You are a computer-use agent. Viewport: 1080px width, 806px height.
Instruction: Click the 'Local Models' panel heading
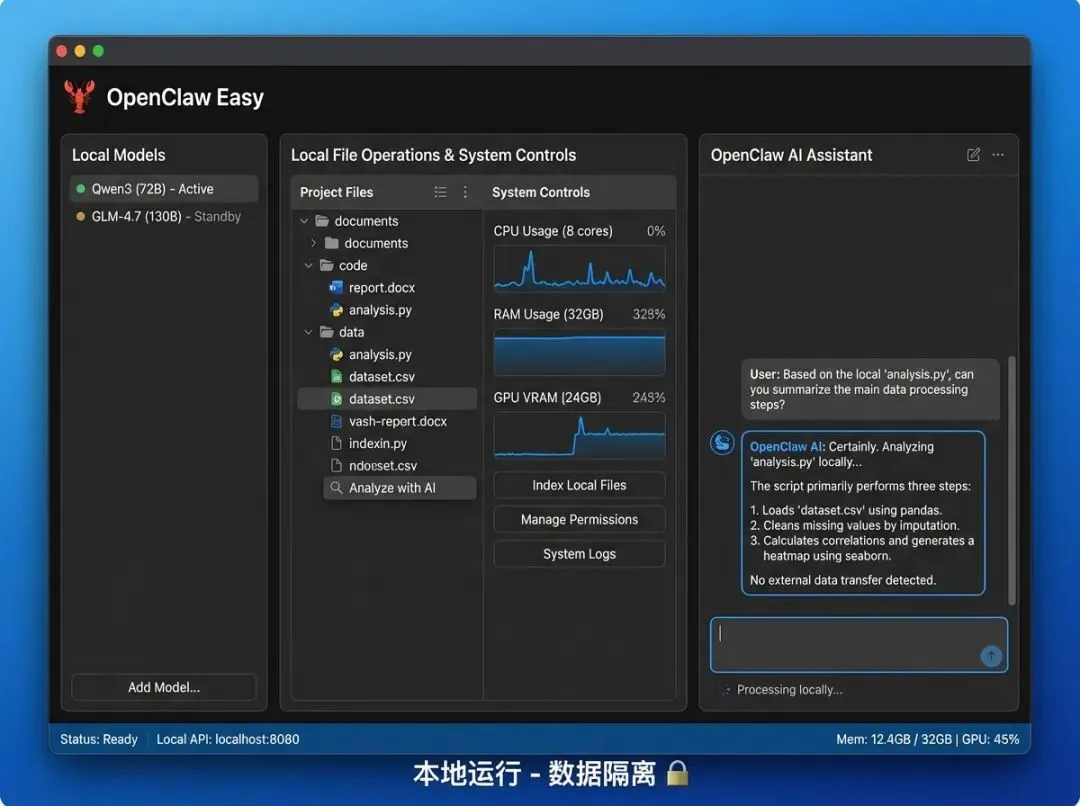tap(118, 155)
